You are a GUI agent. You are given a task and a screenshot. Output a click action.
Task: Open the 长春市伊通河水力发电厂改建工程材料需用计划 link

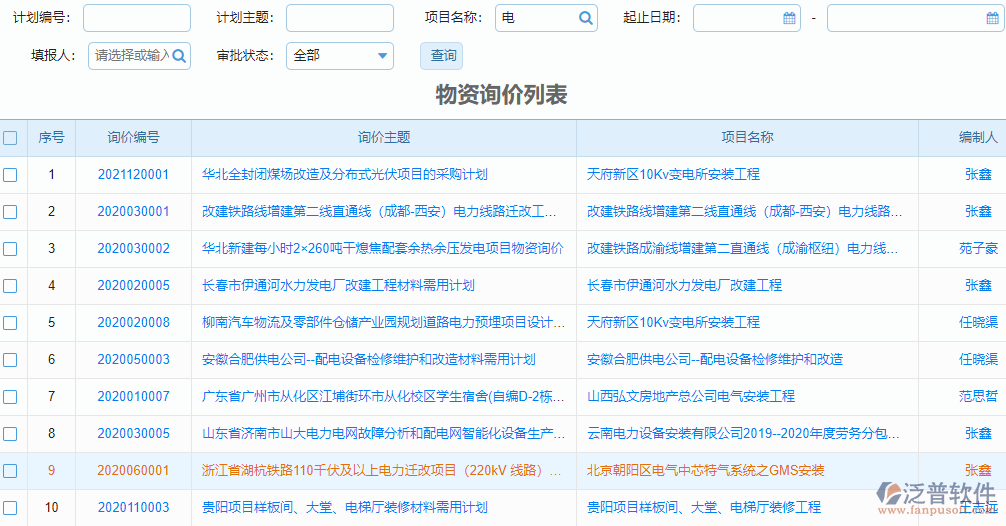coord(338,286)
